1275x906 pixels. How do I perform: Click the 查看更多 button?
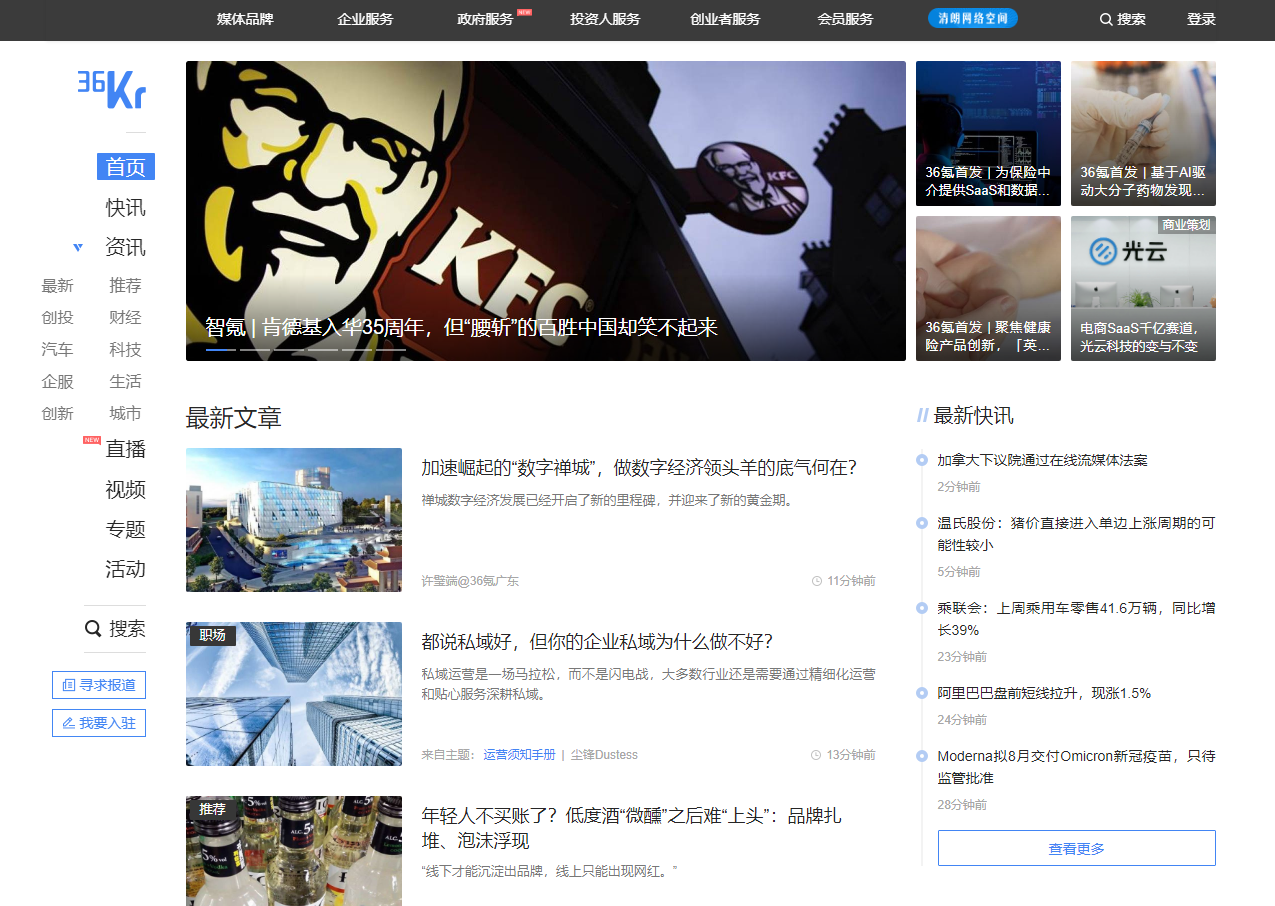1077,848
